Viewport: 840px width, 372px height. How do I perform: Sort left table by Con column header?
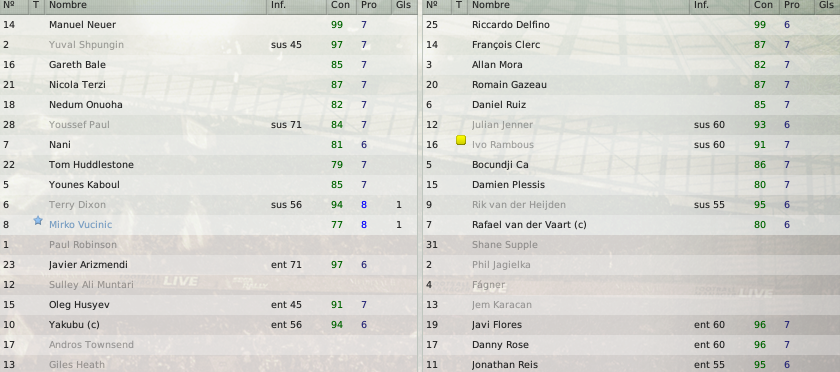(340, 5)
